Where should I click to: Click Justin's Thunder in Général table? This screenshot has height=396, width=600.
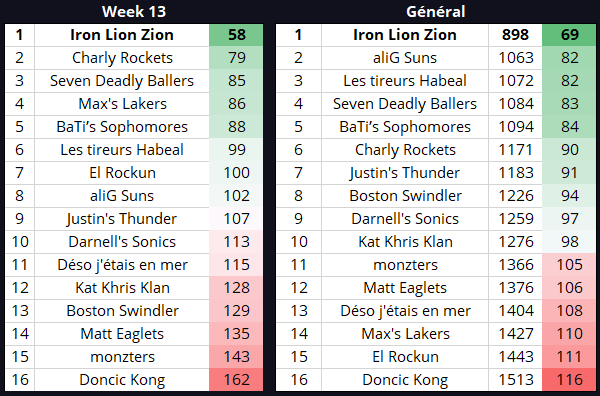tap(405, 173)
